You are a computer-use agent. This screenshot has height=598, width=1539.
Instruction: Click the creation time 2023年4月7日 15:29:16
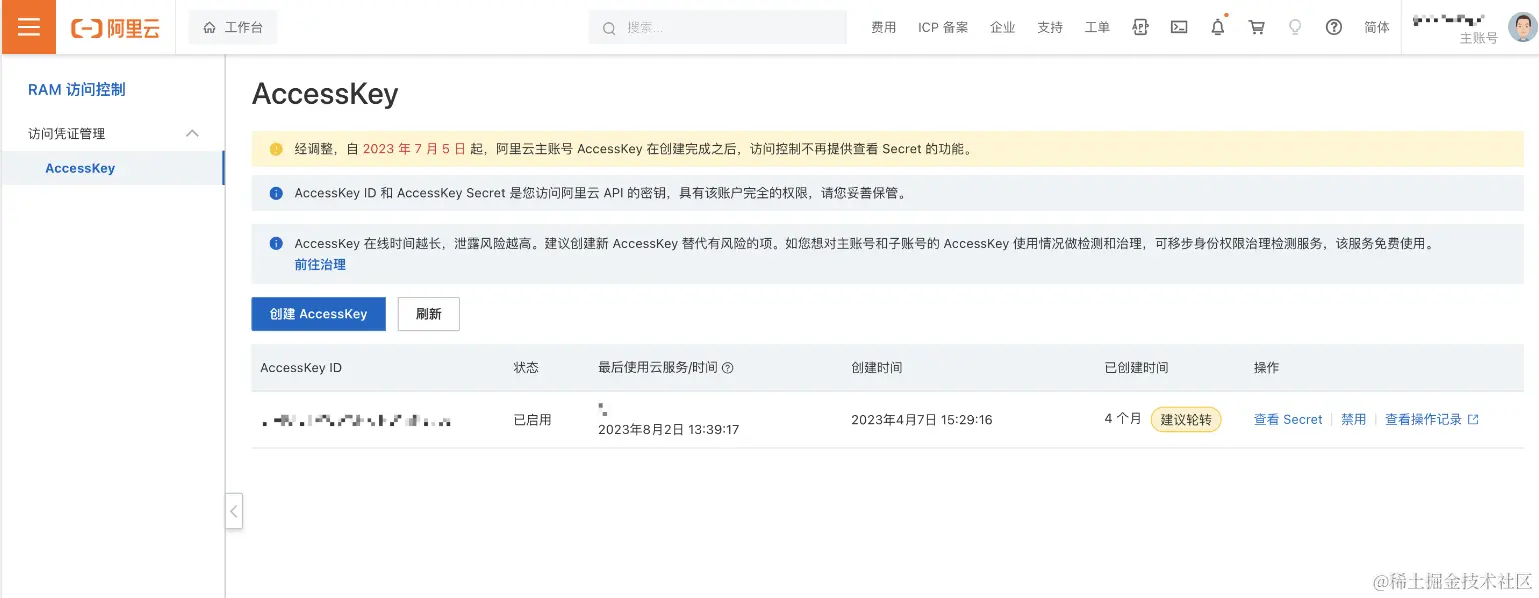tap(922, 420)
